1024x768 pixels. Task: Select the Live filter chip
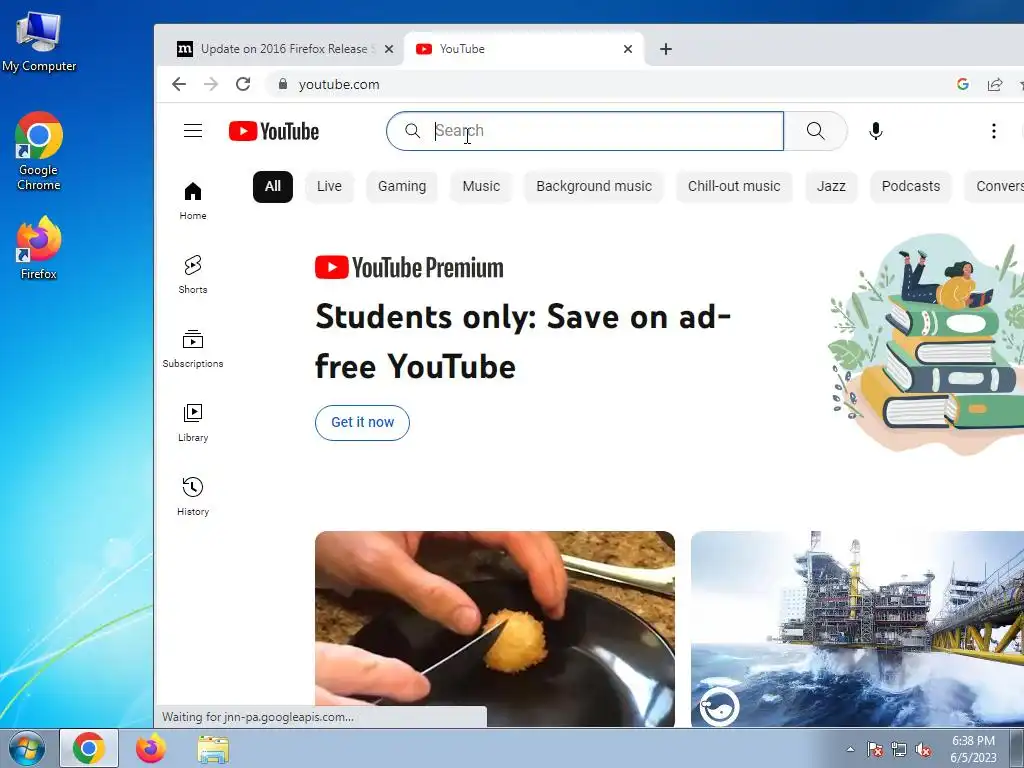[x=329, y=186]
